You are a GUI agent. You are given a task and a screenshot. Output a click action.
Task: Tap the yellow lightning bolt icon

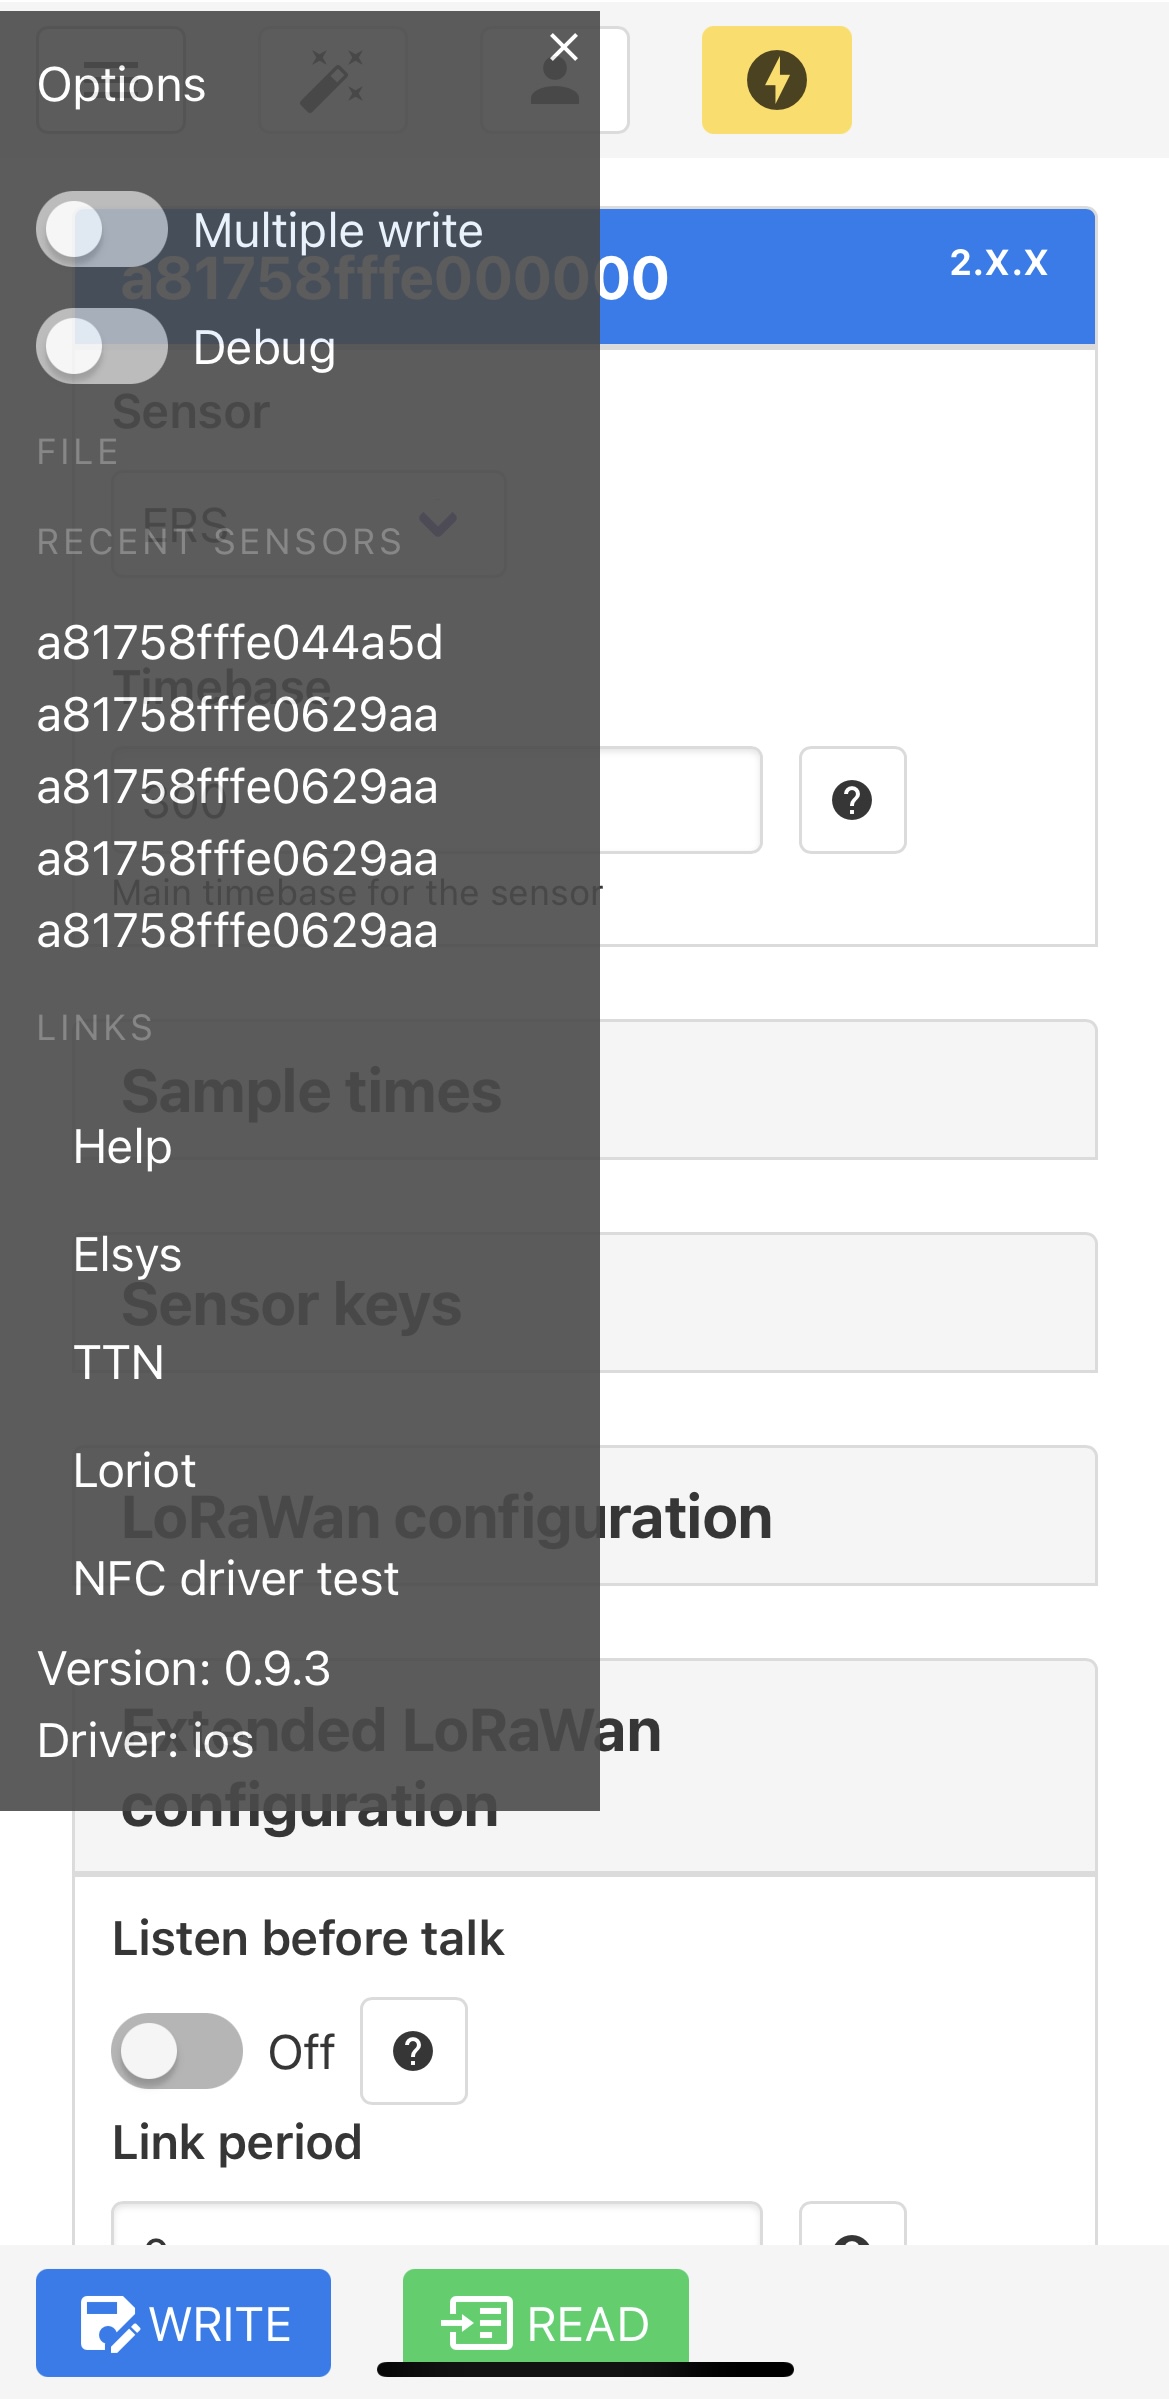[777, 79]
